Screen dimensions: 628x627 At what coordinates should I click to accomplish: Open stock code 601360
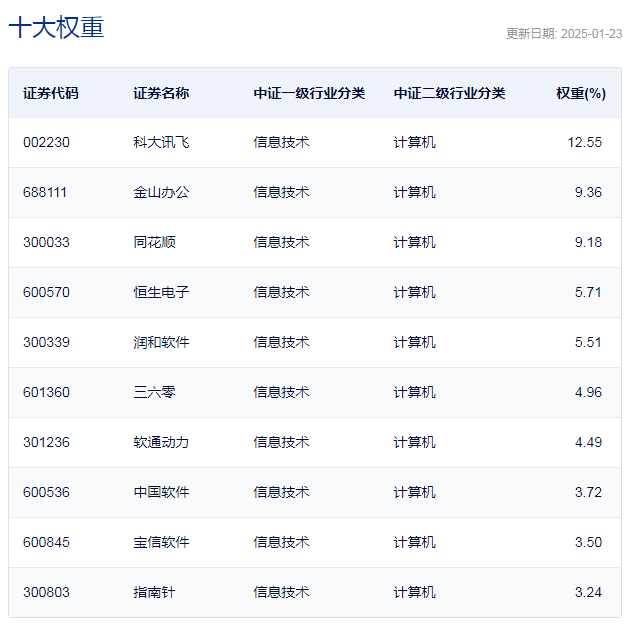point(46,392)
